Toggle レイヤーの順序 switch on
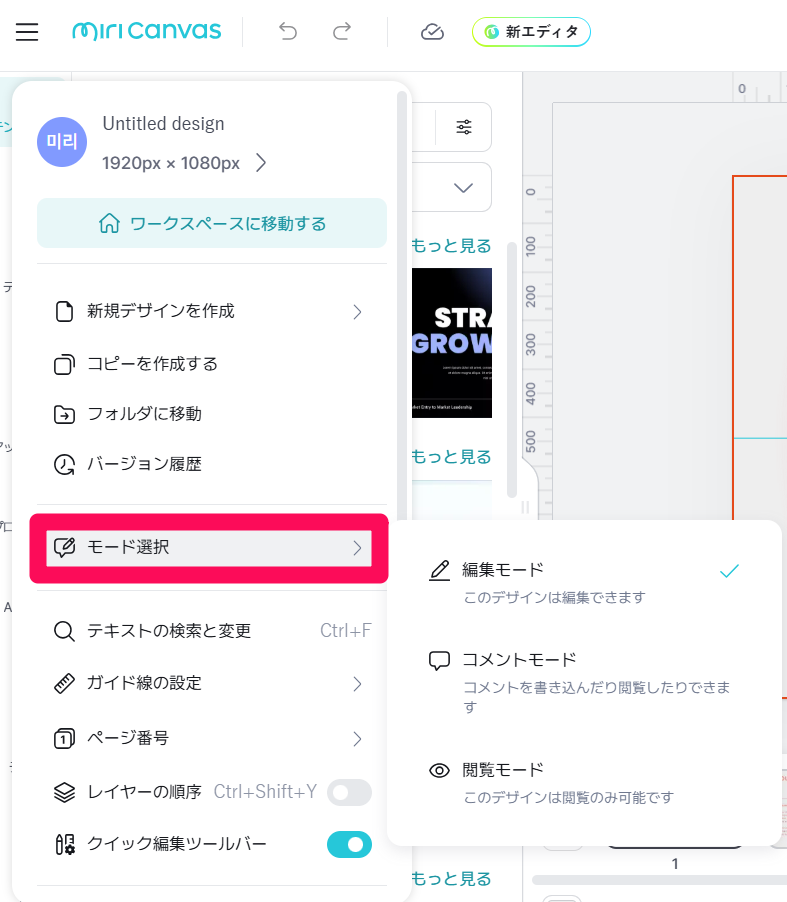Image resolution: width=787 pixels, height=902 pixels. tap(349, 793)
